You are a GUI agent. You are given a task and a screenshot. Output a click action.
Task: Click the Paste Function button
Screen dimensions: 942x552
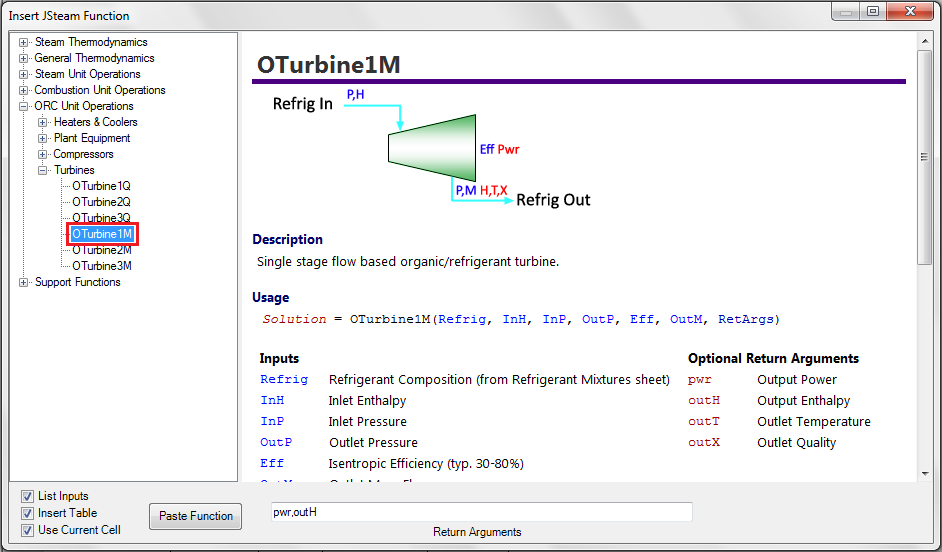click(195, 516)
